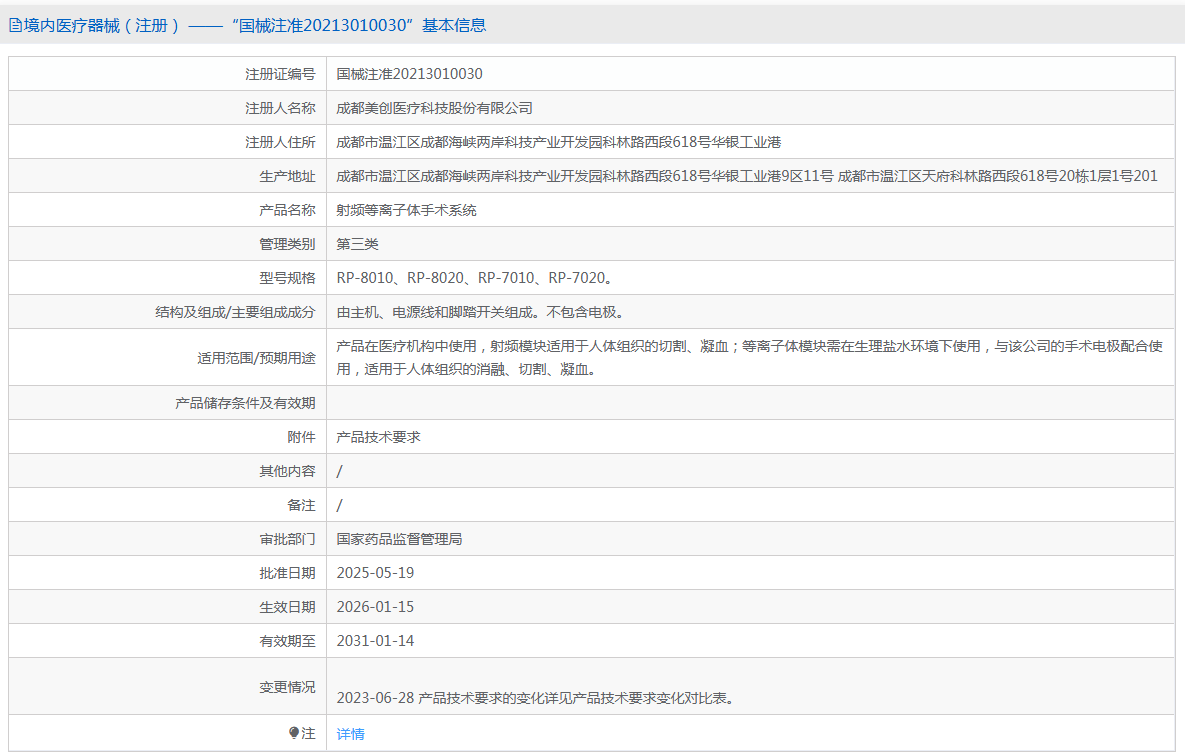The height and width of the screenshot is (753, 1185).
Task: Click the production address value in 生产地址 row
Action: 746,176
